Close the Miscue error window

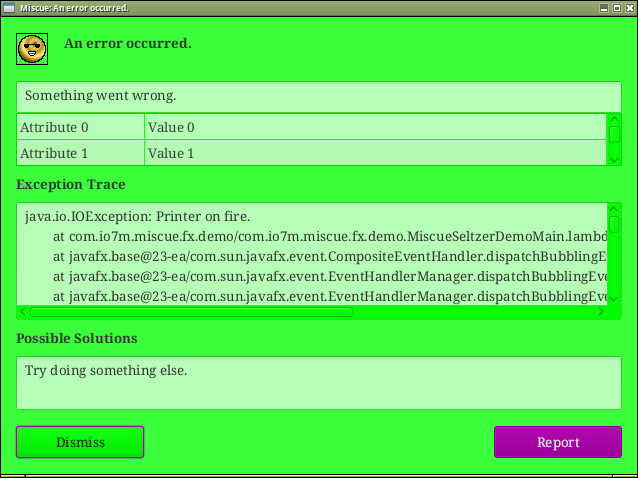pos(629,8)
